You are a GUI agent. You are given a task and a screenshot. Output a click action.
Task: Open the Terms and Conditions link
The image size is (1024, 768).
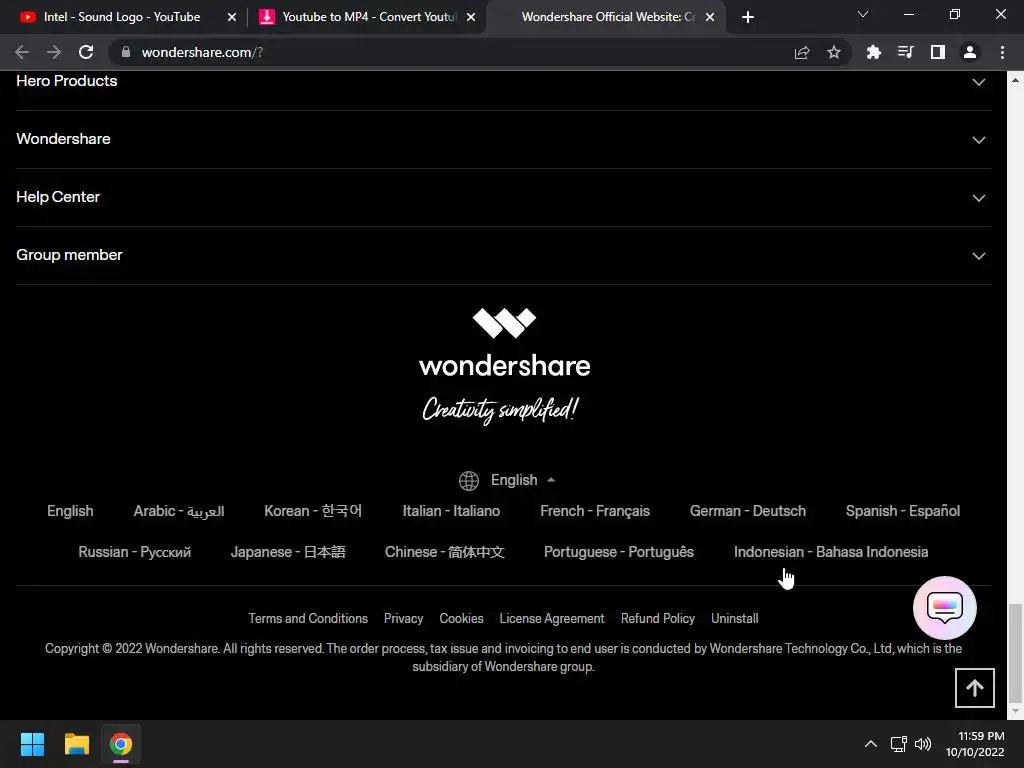[308, 618]
